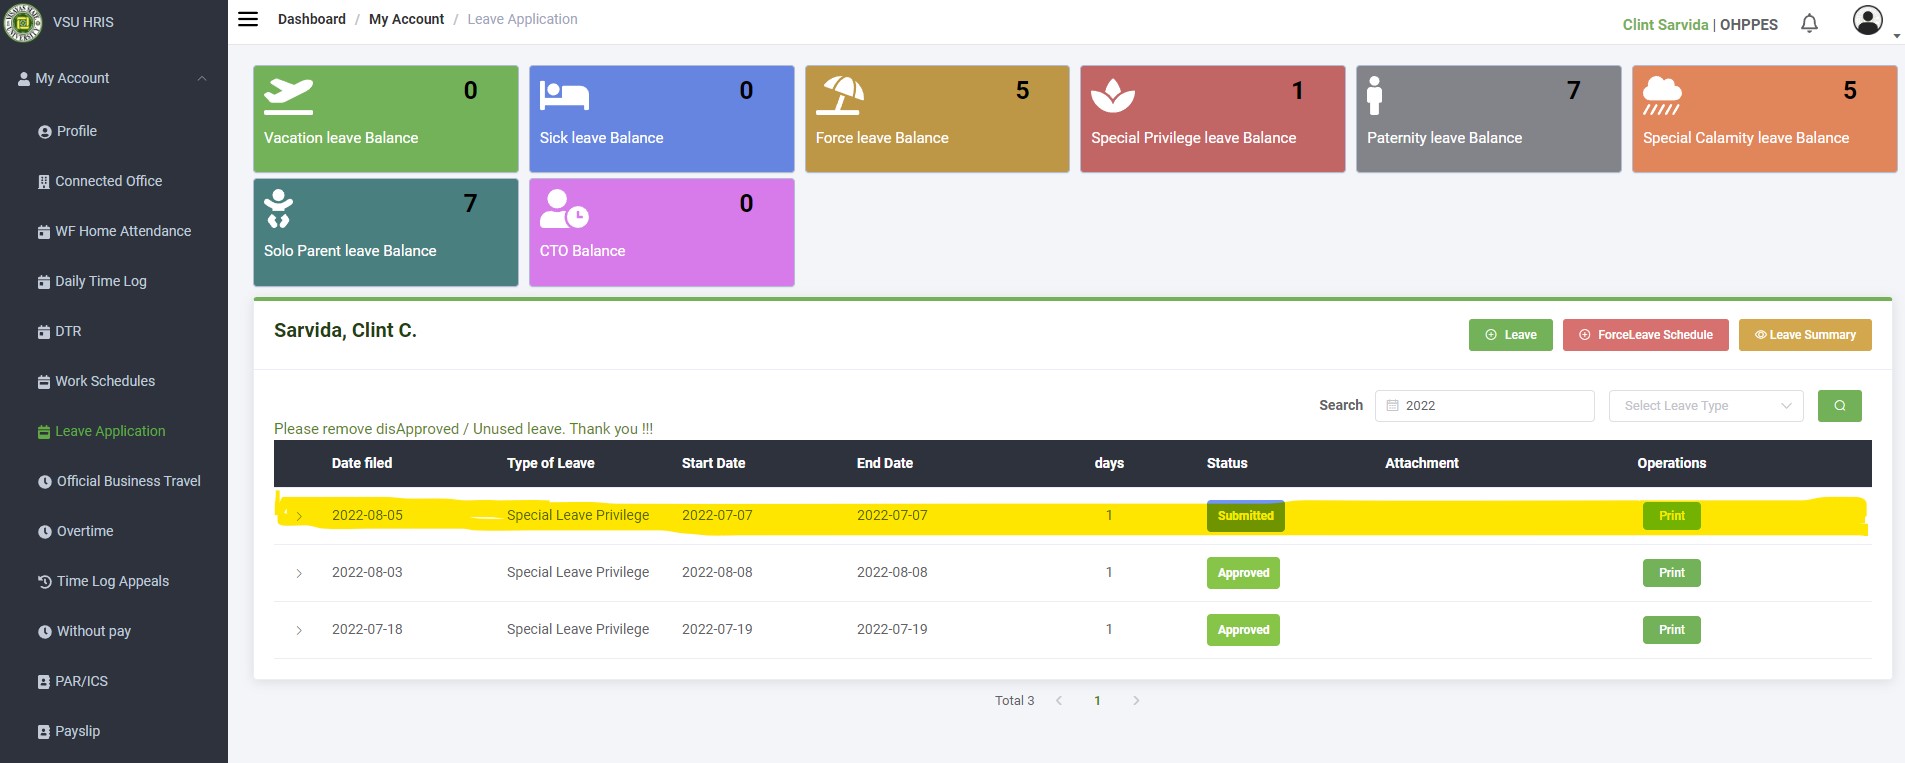The width and height of the screenshot is (1905, 763).
Task: Click the Force leave beach umbrella icon
Action: (840, 96)
